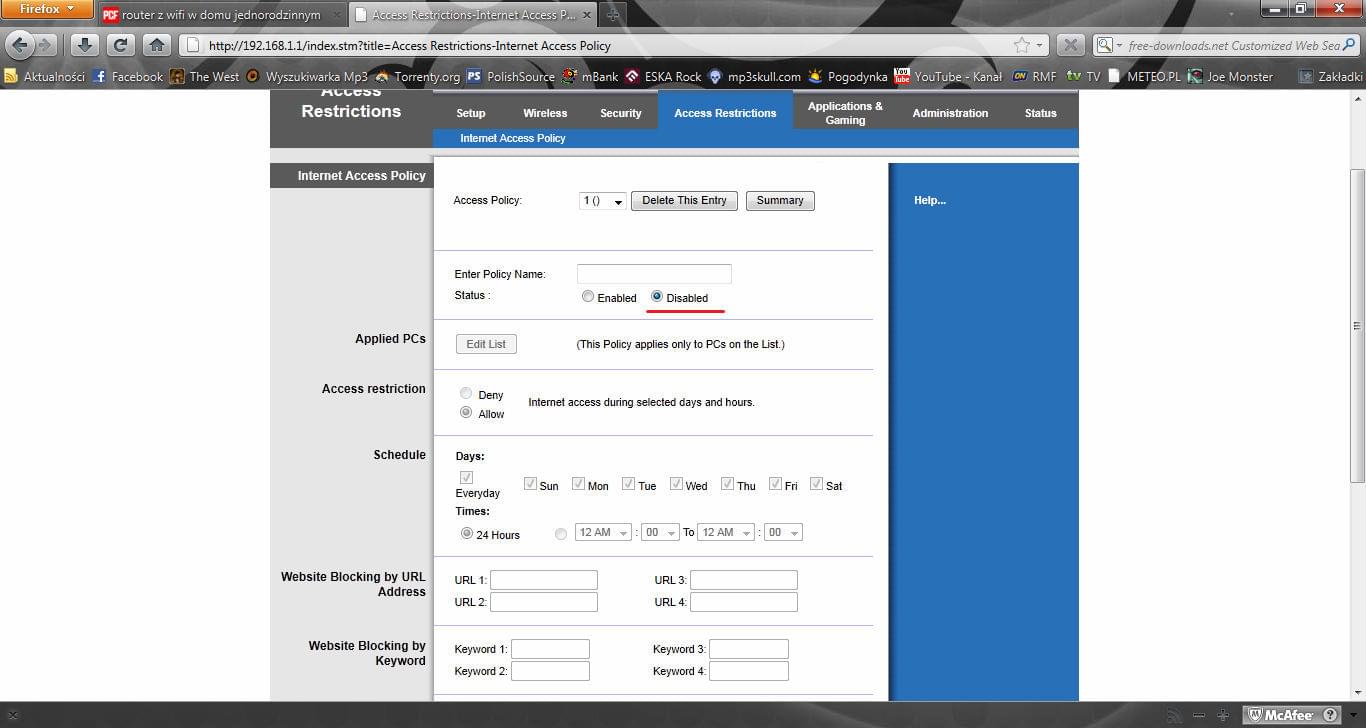Open the mp3skull.com bookmark
The height and width of the screenshot is (728, 1366).
coord(755,76)
